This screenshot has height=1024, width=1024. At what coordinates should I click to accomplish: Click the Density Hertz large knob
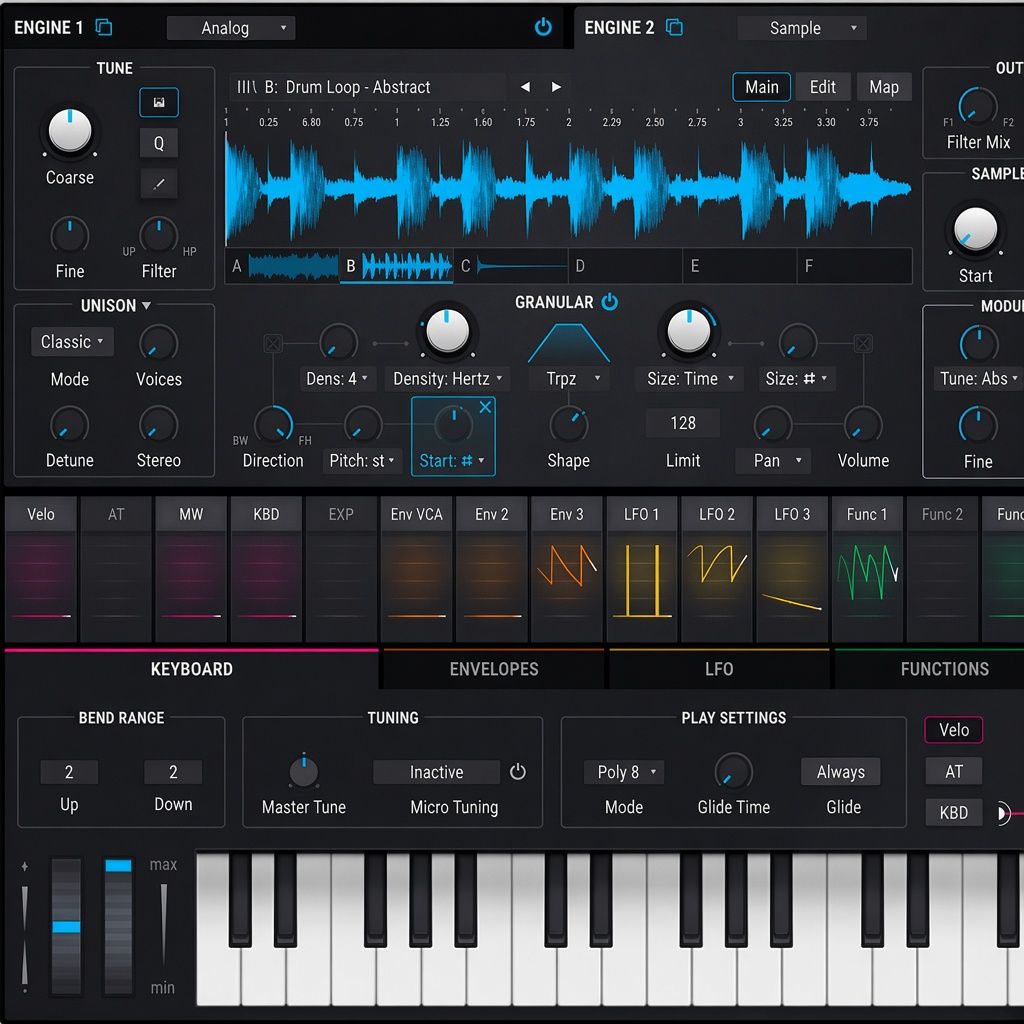447,331
